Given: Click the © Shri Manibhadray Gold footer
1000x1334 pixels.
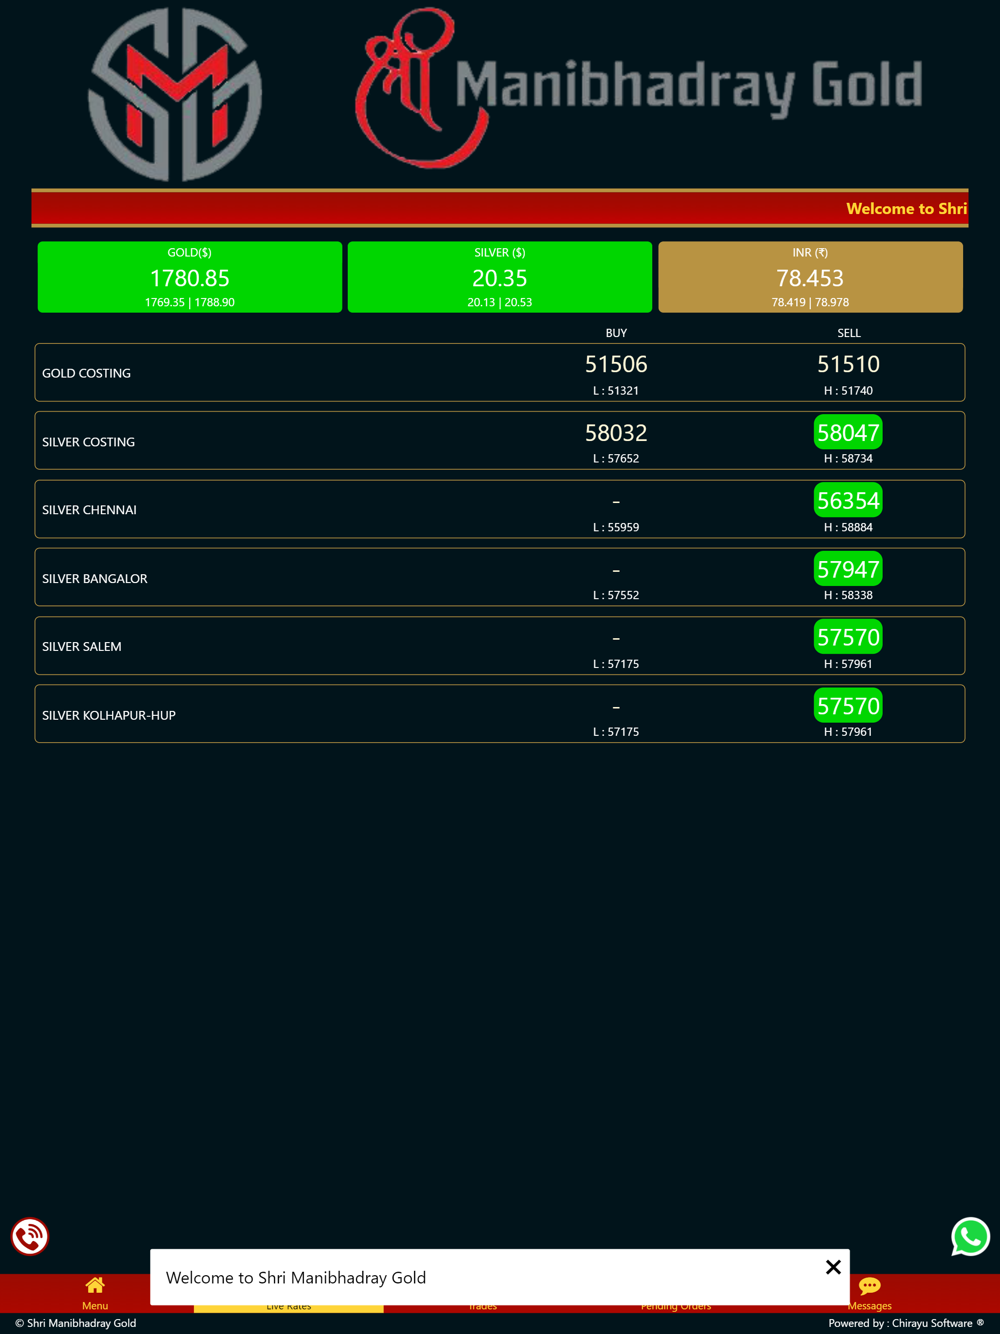Looking at the screenshot, I should 75,1323.
